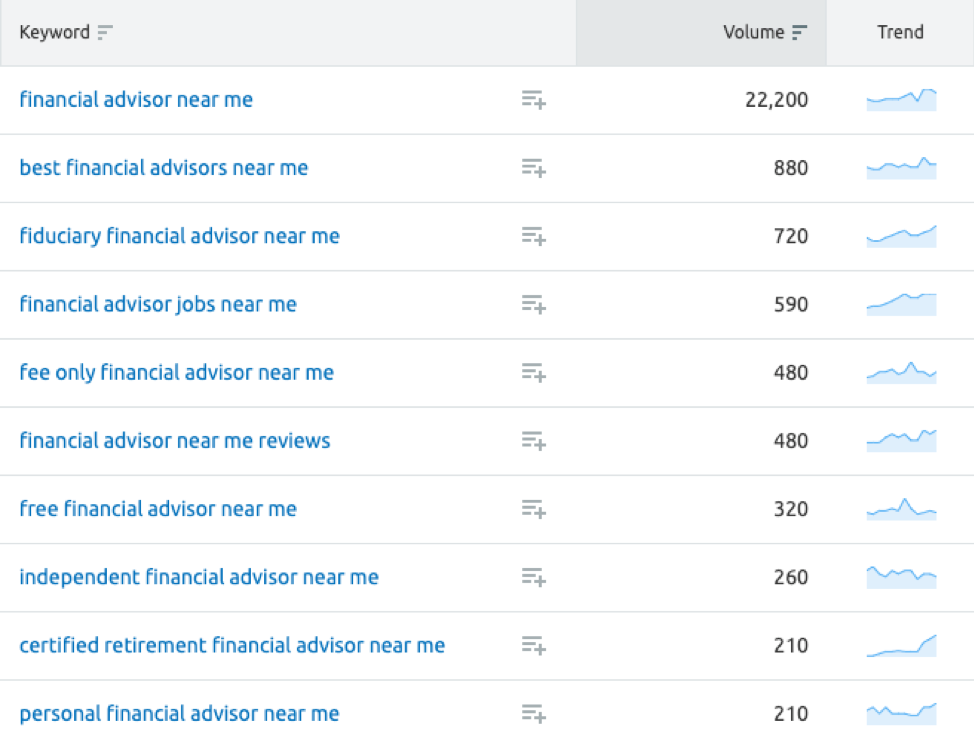Add "fee only financial advisor near me" to a list
This screenshot has width=974, height=745.
coord(532,372)
